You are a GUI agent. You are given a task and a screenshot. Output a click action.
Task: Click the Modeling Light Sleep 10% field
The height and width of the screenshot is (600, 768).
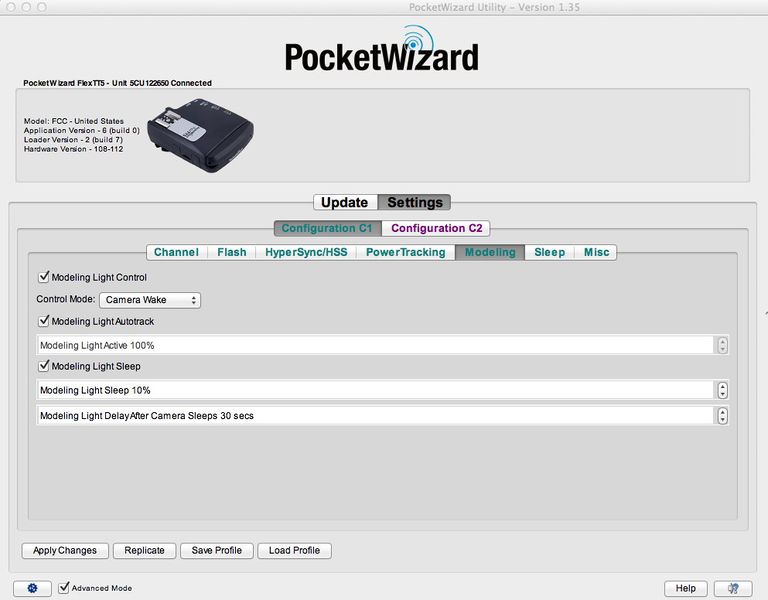pos(370,390)
